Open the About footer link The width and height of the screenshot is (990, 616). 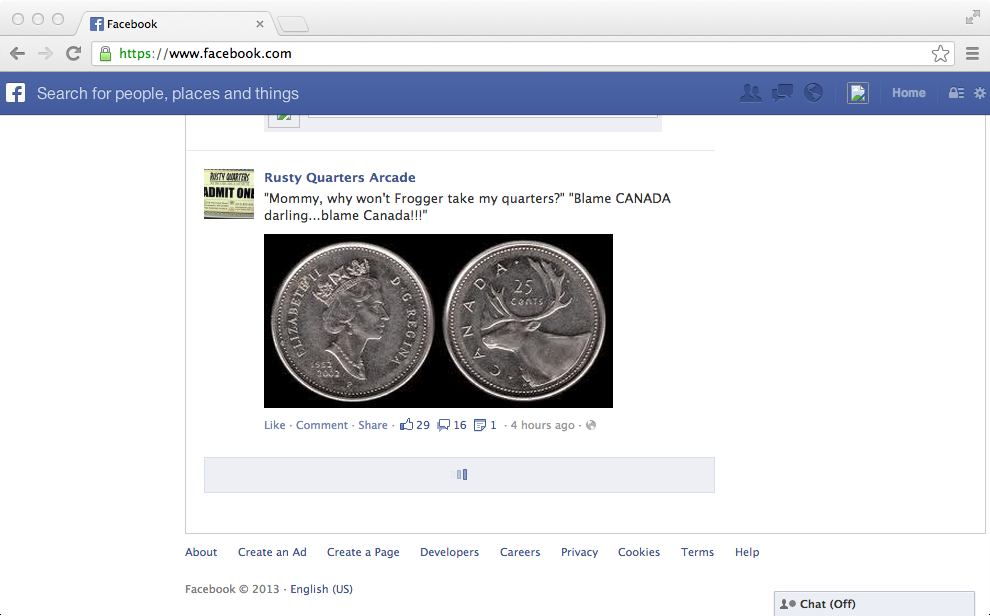(201, 552)
